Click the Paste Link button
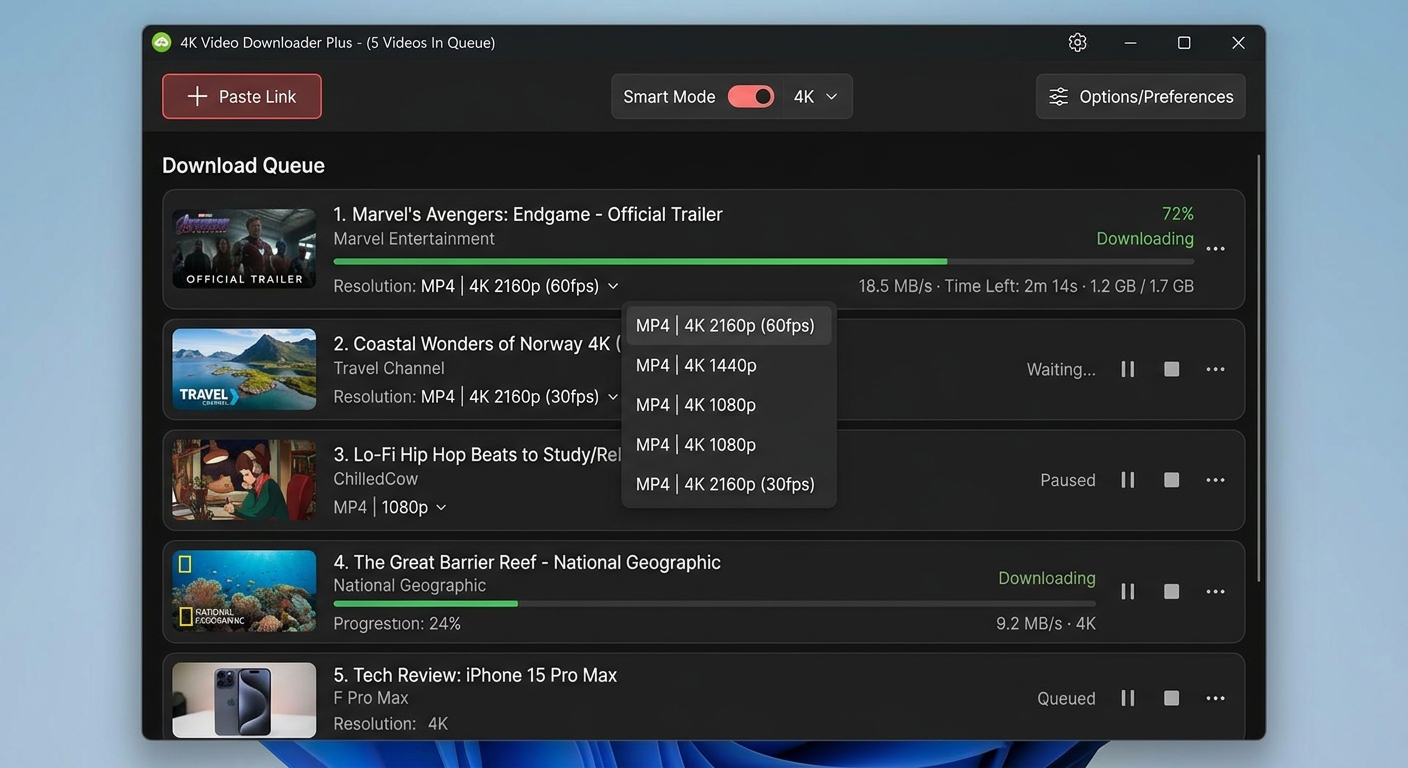 242,97
